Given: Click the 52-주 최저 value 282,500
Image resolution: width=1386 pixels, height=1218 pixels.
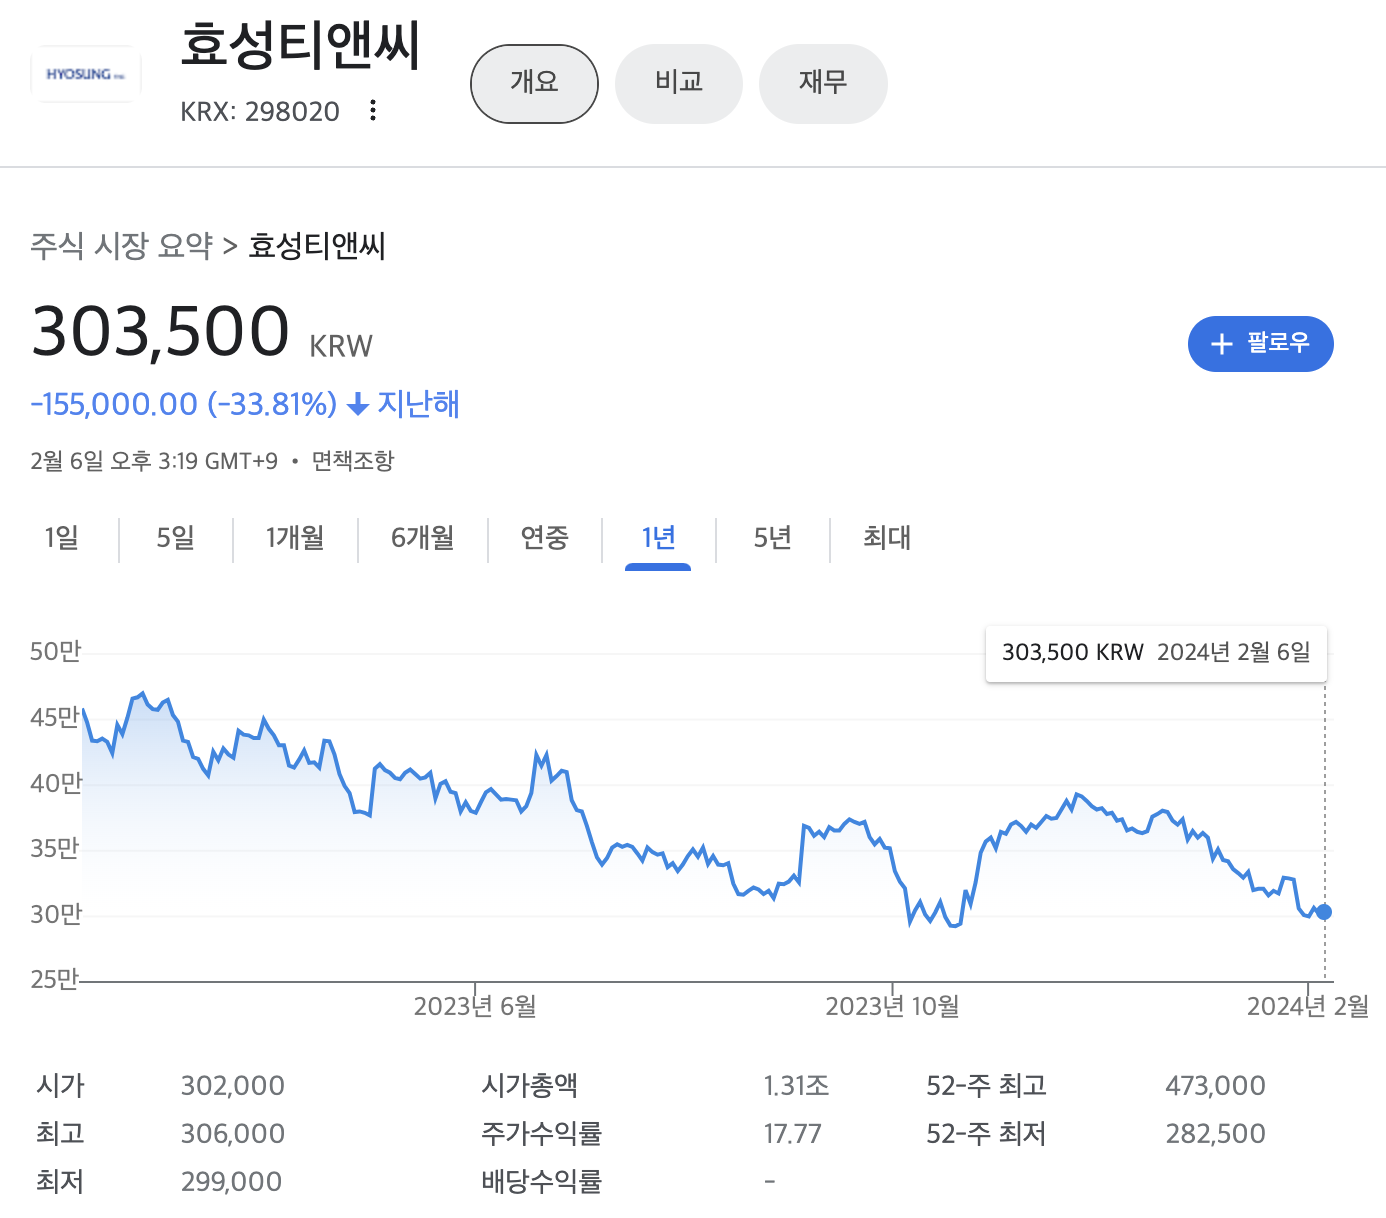Looking at the screenshot, I should (x=1215, y=1134).
